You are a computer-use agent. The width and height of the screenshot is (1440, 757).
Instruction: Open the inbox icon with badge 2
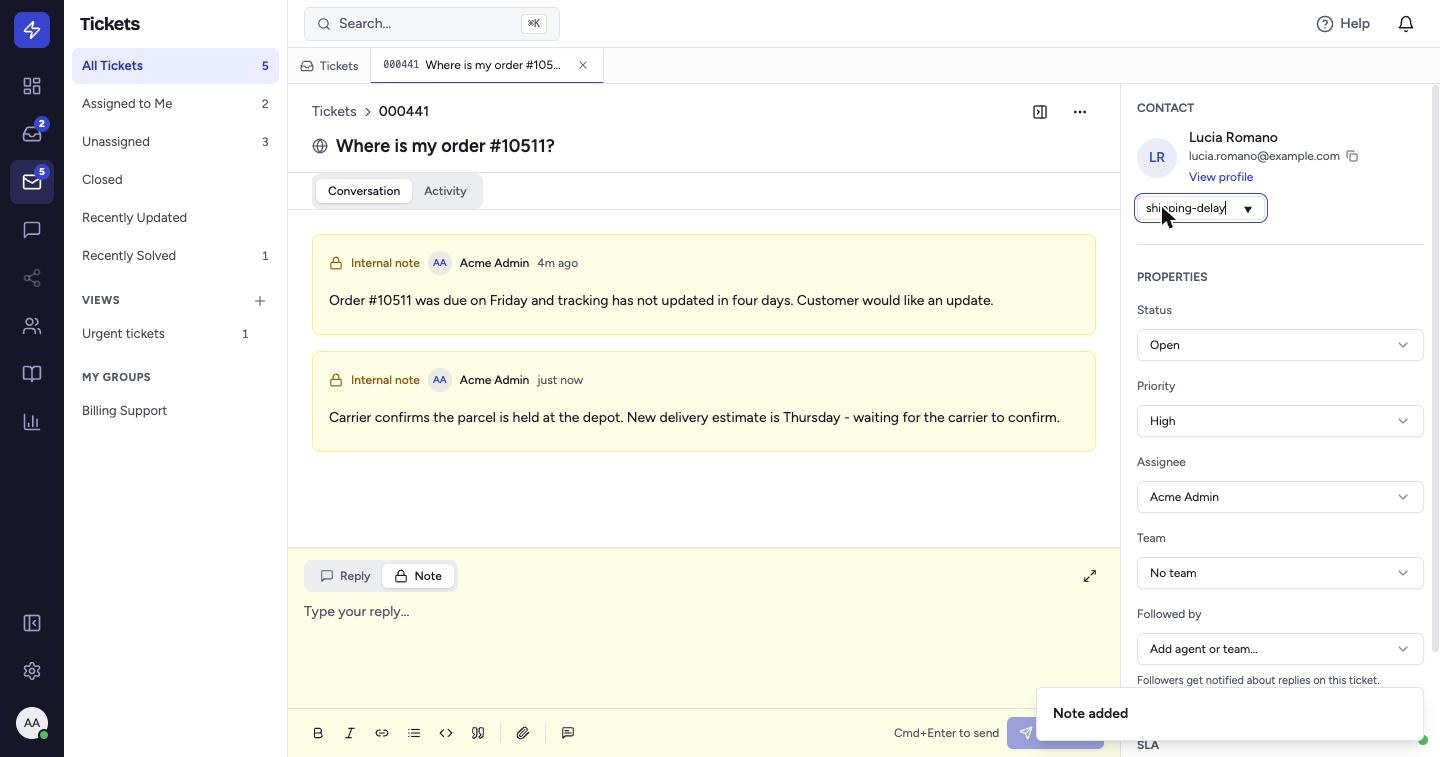[32, 134]
